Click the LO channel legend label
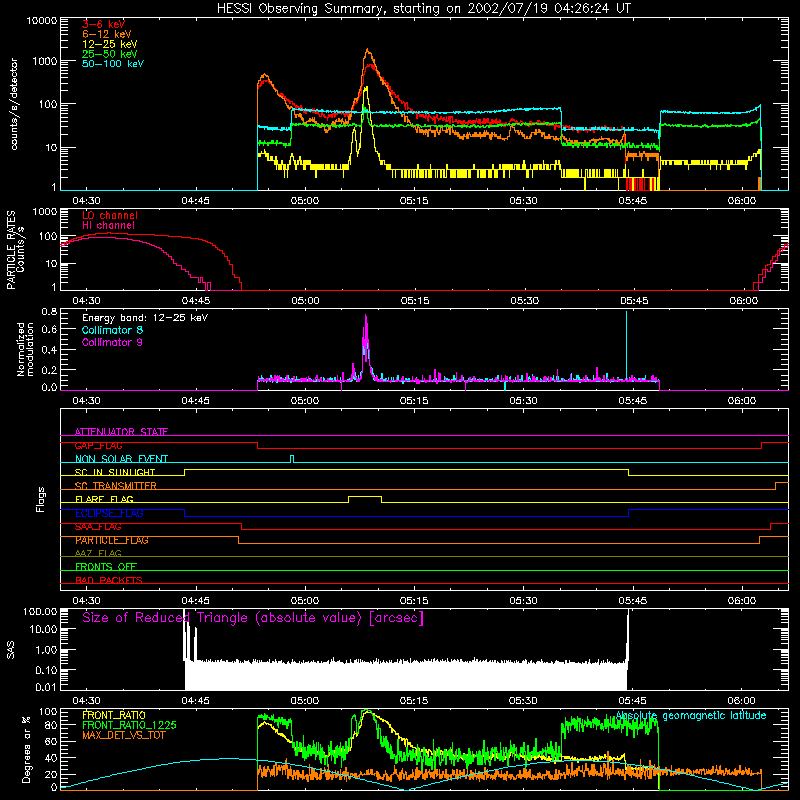 pos(110,215)
